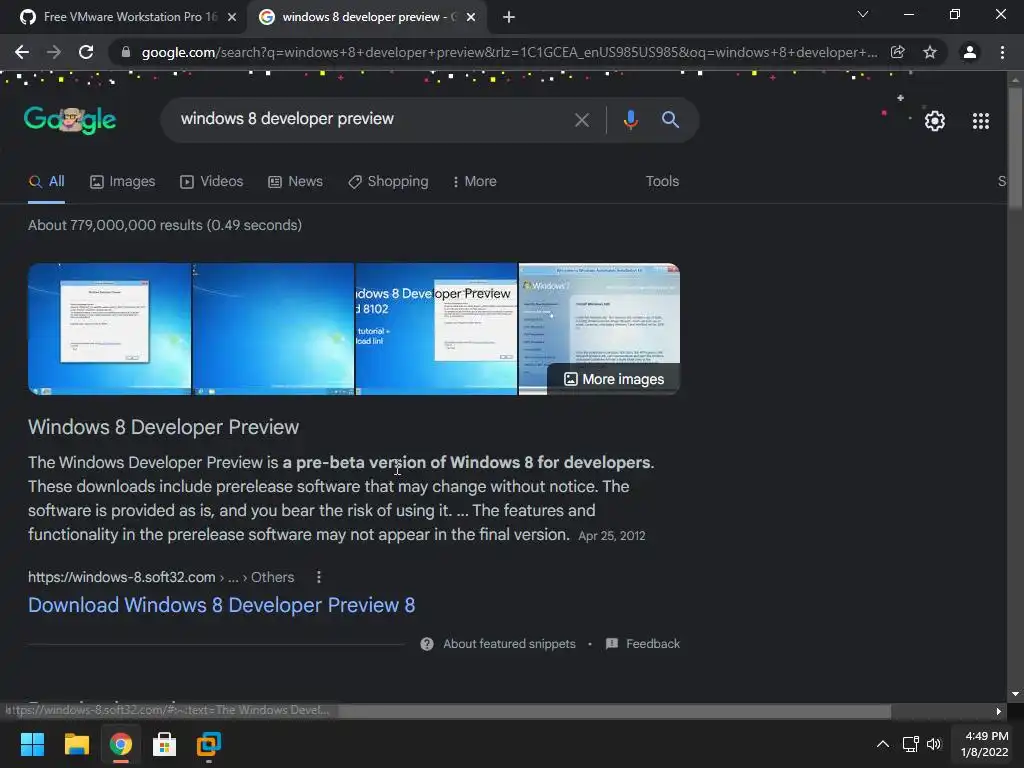Send Feedback on the featured snippet
The width and height of the screenshot is (1024, 768).
click(x=643, y=644)
